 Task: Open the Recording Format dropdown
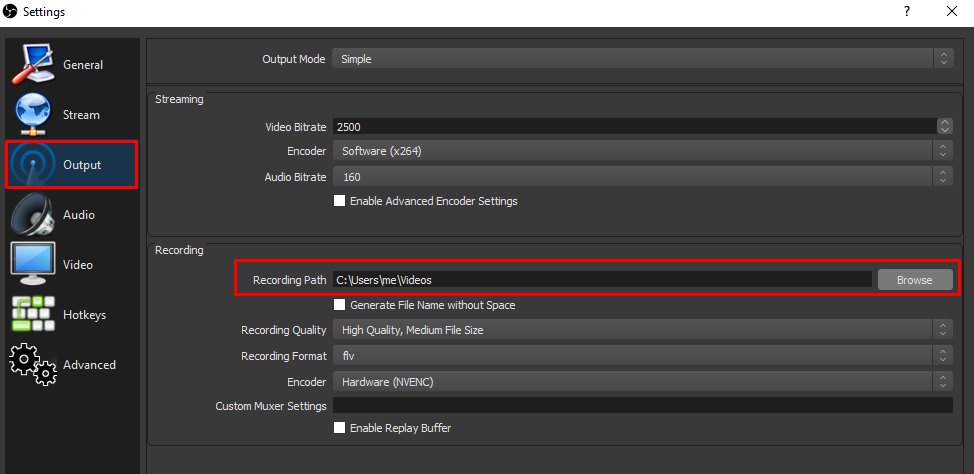pyautogui.click(x=642, y=356)
